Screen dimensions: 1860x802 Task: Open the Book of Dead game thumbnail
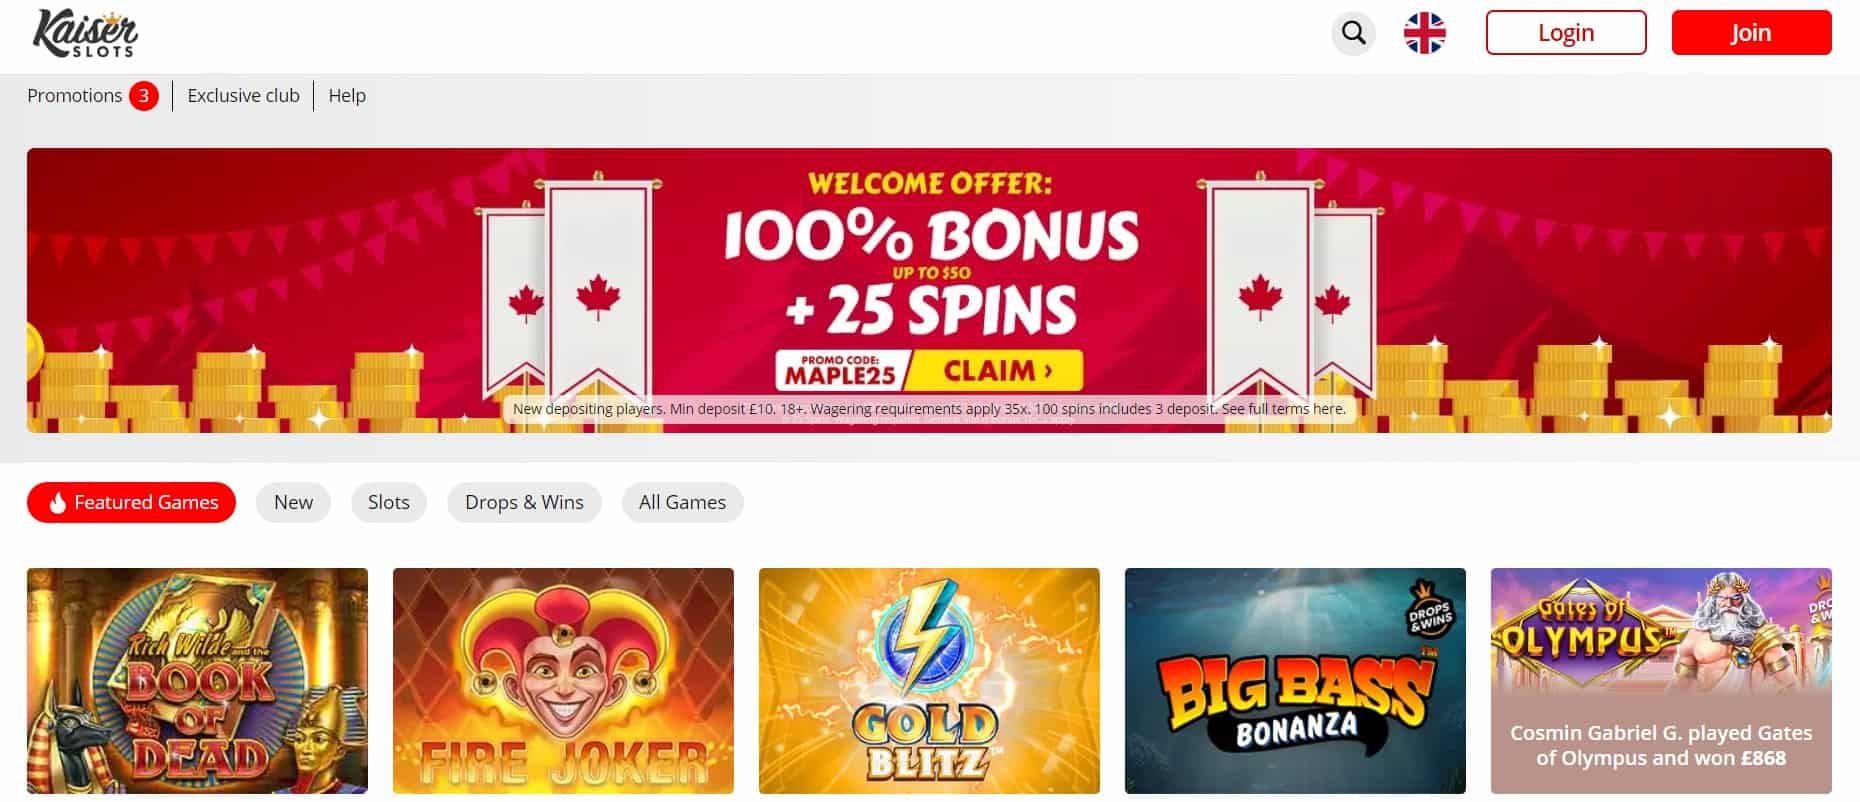click(x=197, y=681)
